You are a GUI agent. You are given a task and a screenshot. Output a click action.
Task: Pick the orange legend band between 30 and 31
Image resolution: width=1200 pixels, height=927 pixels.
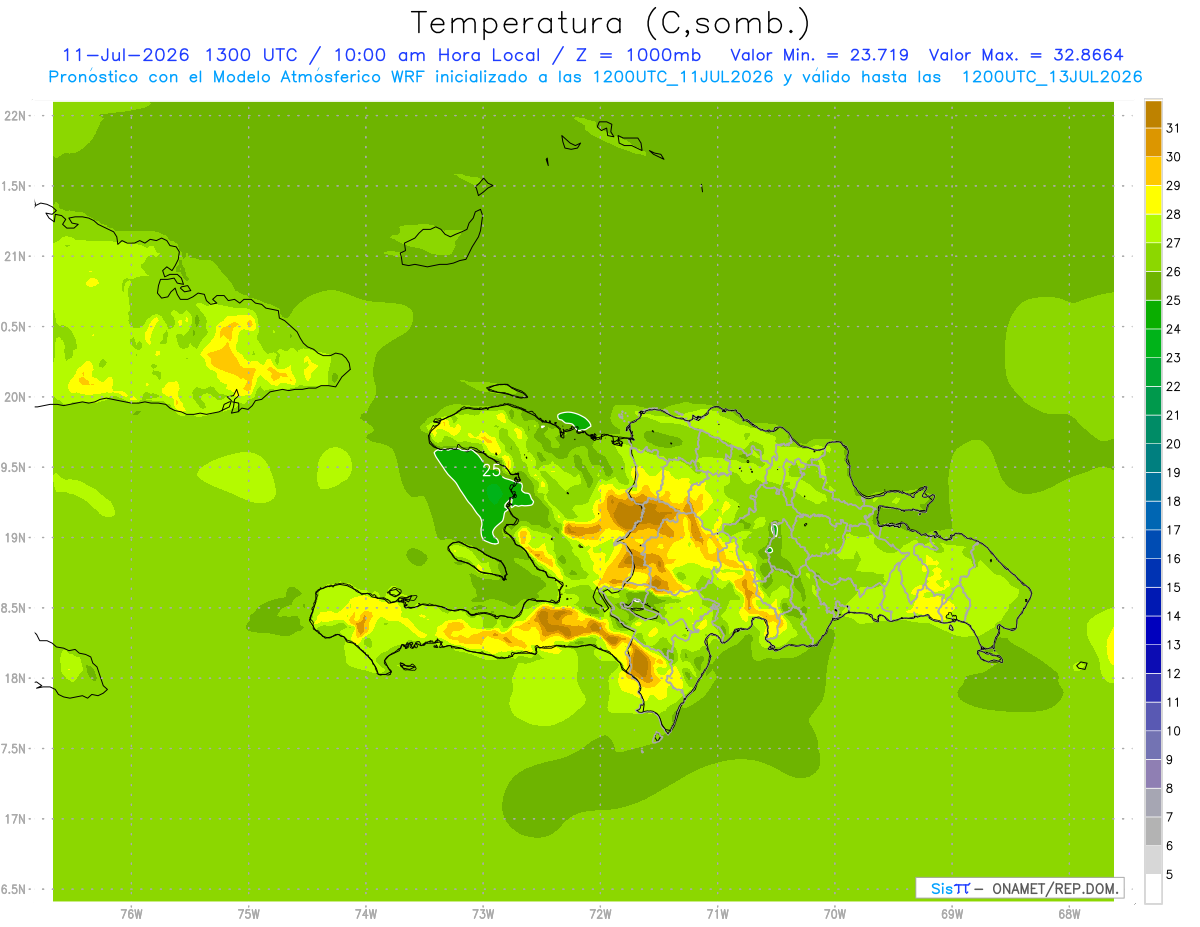click(x=1153, y=142)
